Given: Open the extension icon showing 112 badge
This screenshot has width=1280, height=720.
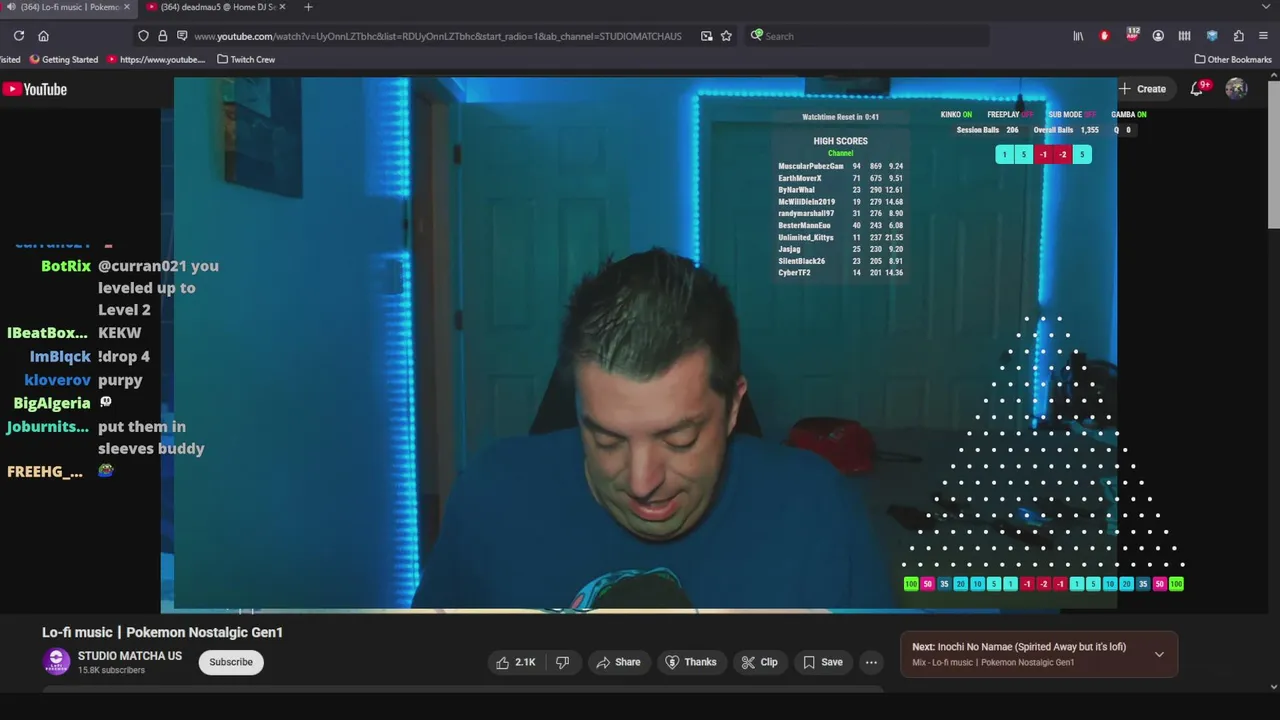Looking at the screenshot, I should coord(1132,35).
